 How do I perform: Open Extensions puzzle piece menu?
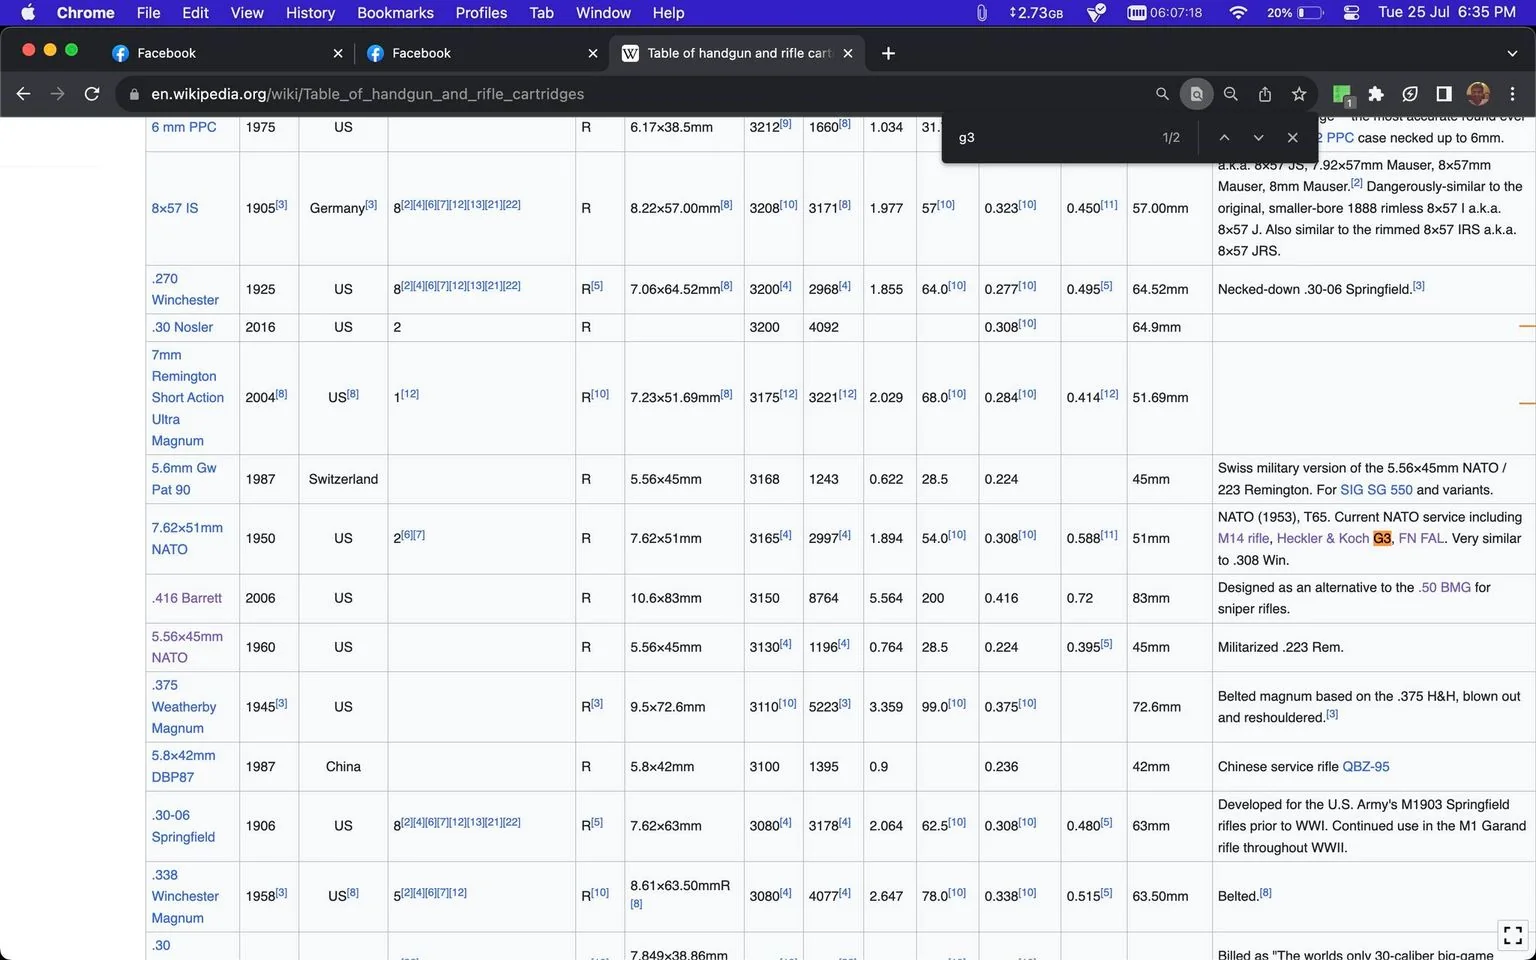[x=1376, y=94]
